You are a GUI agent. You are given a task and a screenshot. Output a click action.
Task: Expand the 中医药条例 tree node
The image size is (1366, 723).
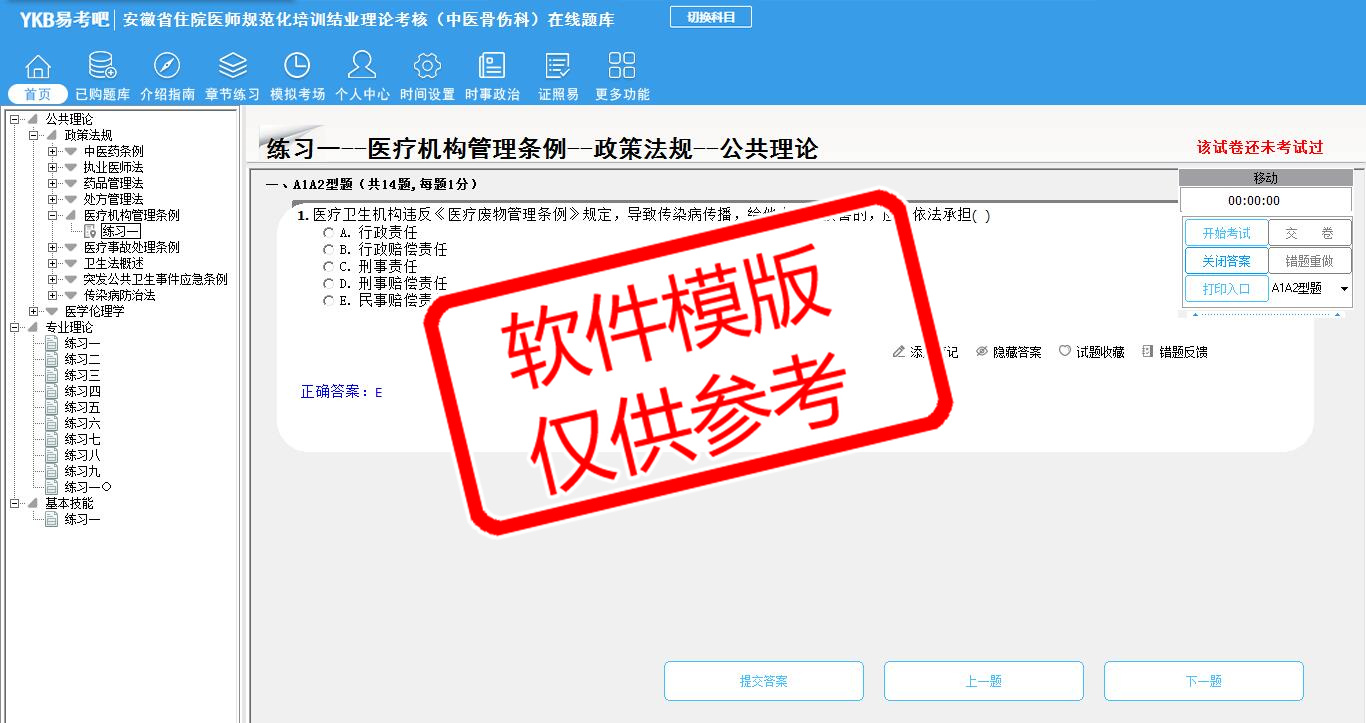(x=53, y=151)
